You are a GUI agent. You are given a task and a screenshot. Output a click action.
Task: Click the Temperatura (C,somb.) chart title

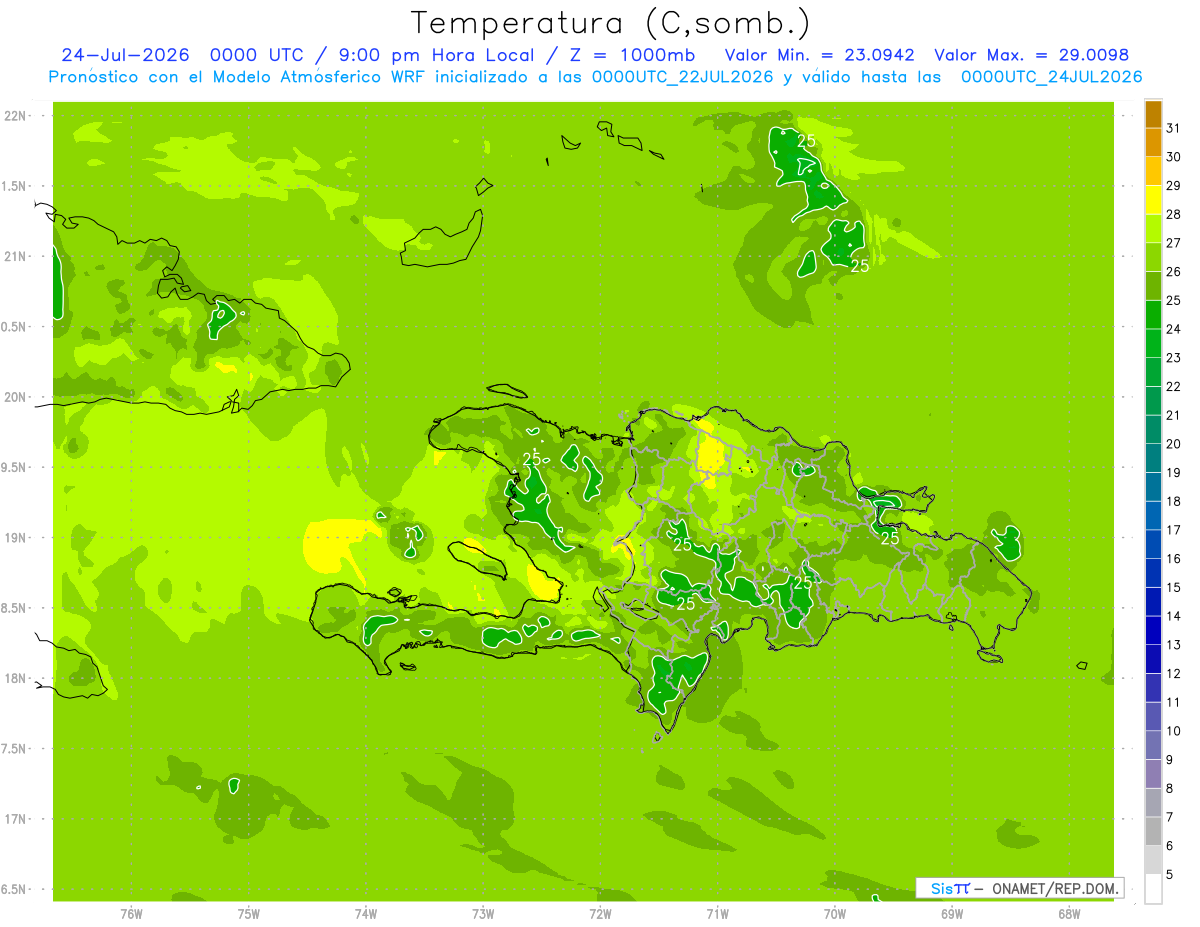610,23
